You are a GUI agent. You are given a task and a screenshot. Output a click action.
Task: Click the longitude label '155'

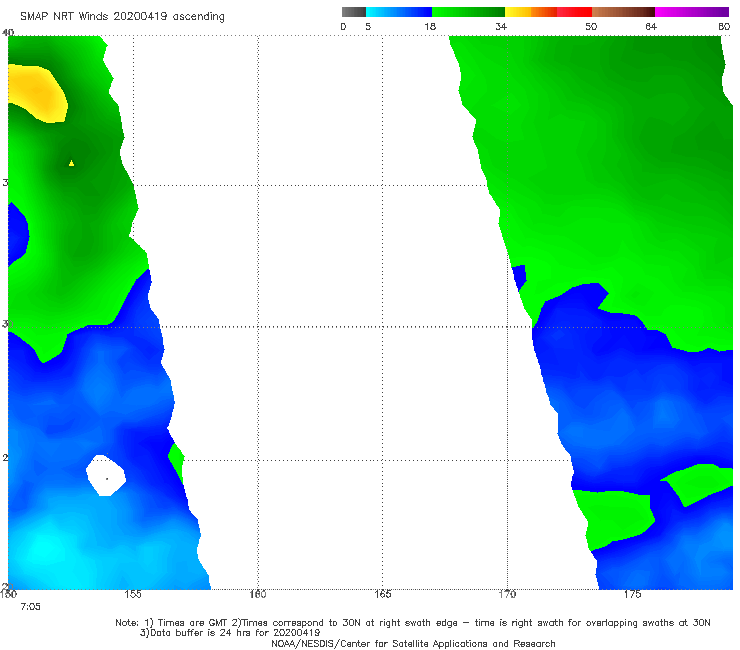(x=133, y=594)
